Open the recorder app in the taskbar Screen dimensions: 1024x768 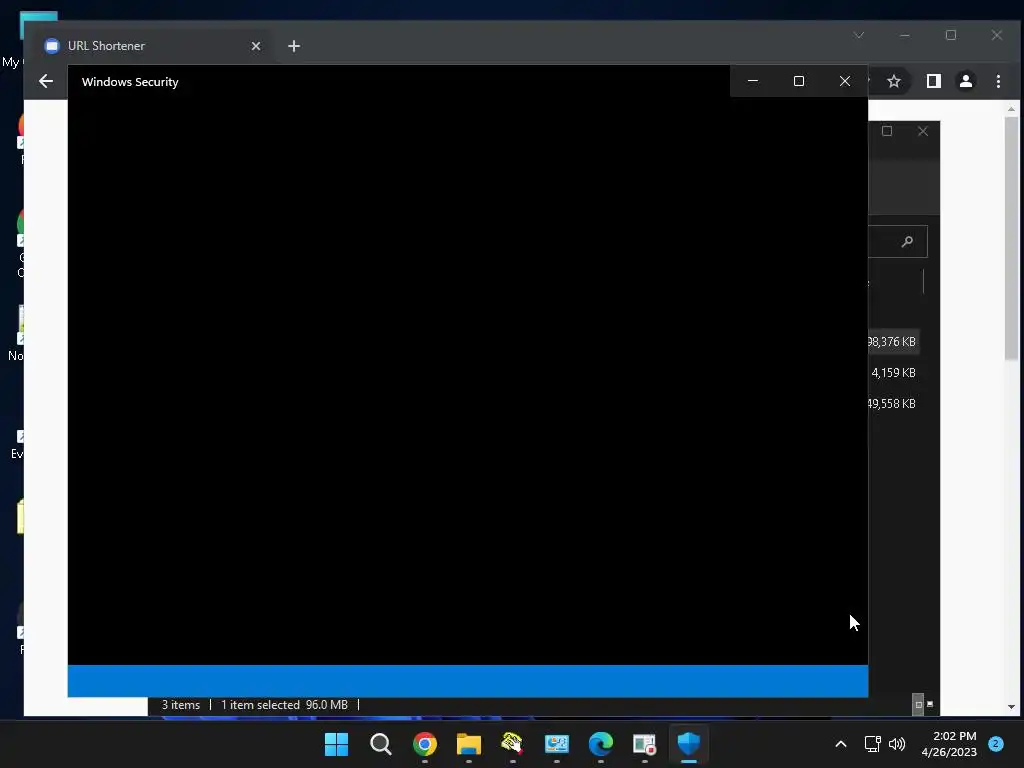pos(644,744)
